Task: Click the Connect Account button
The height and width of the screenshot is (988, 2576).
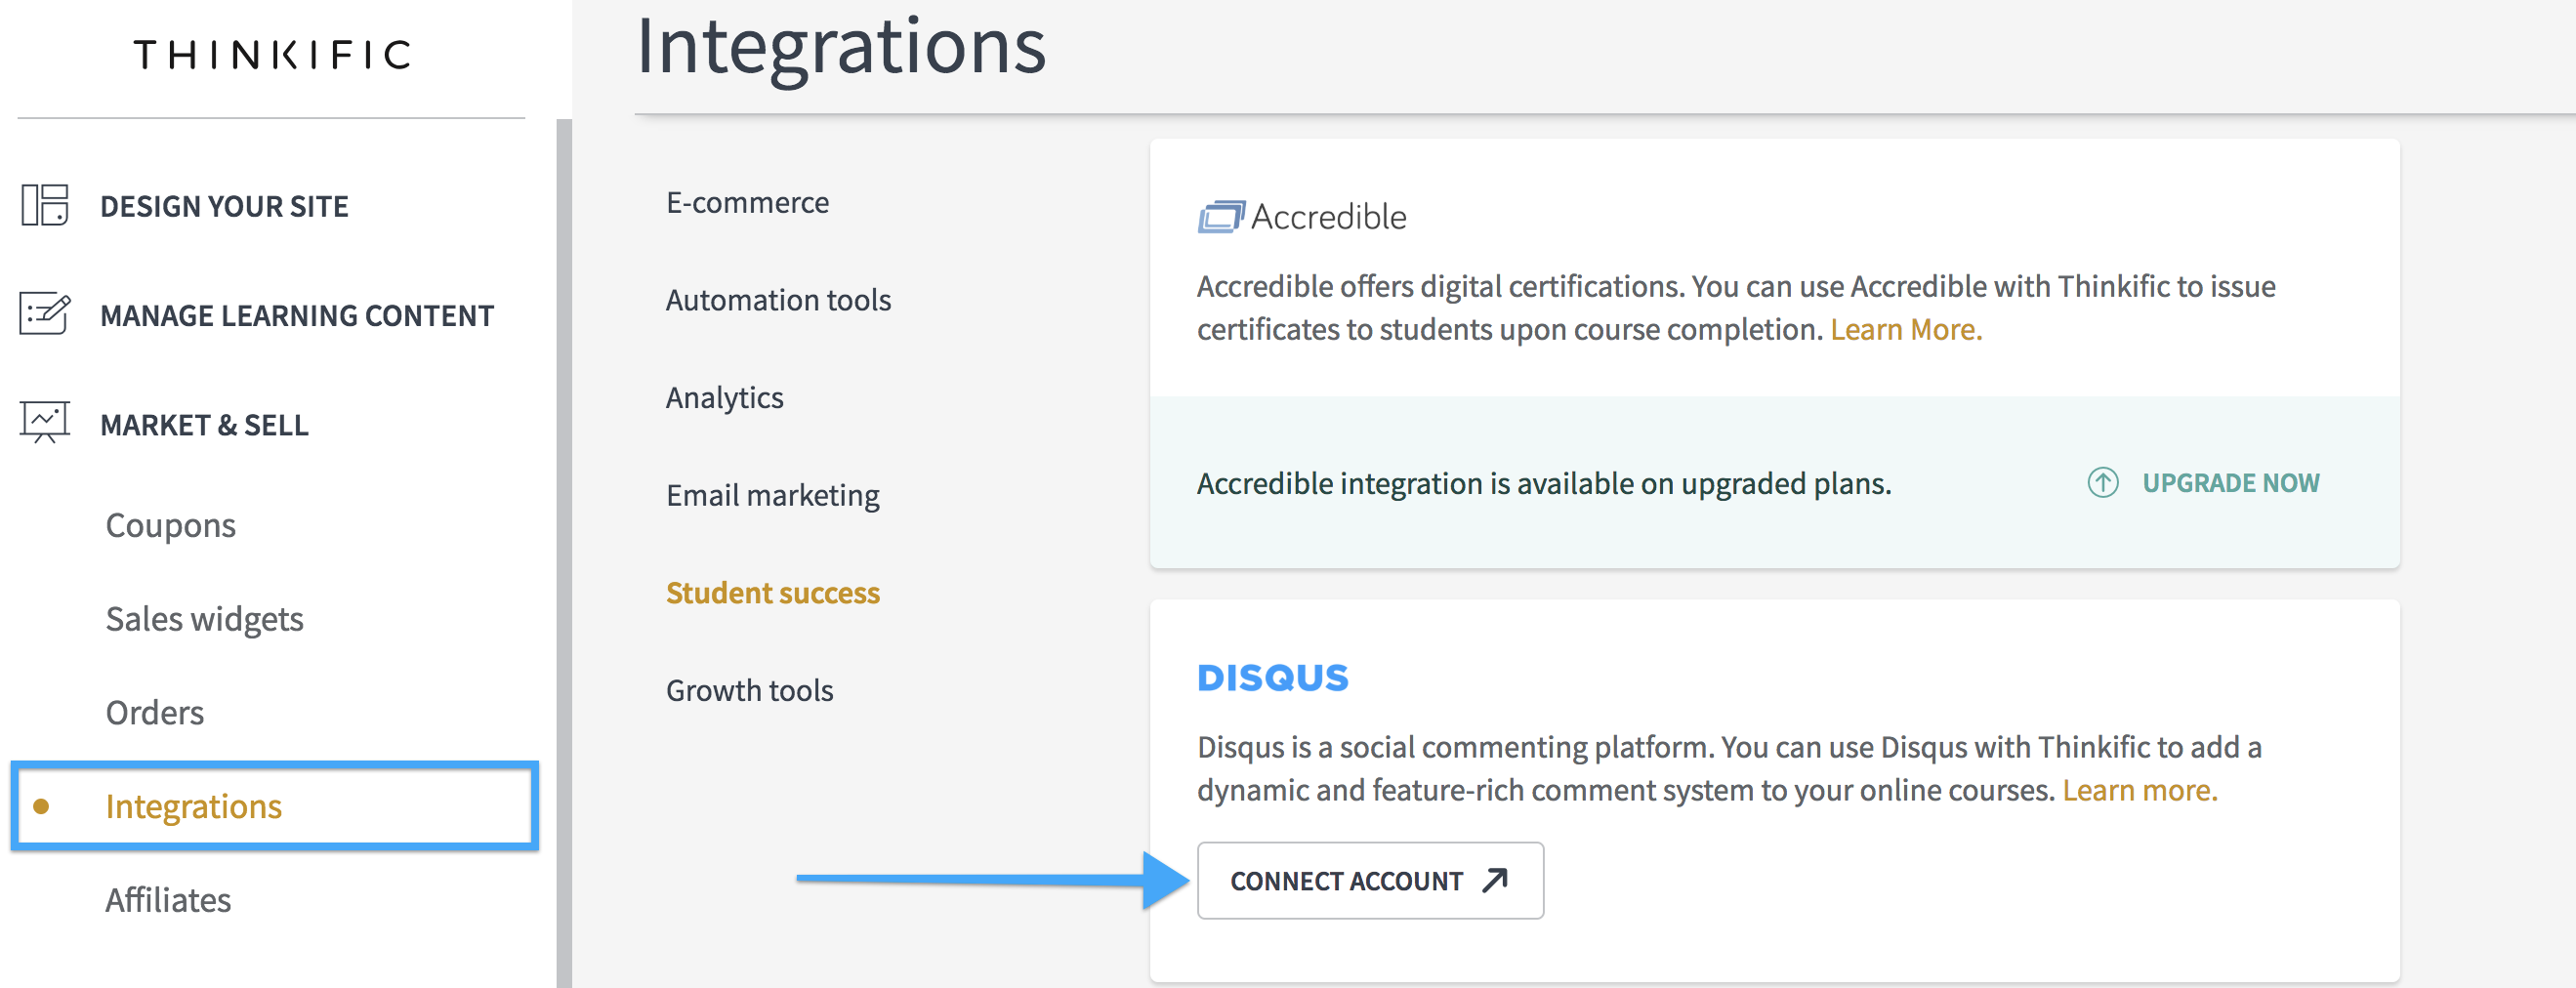Action: 1370,880
